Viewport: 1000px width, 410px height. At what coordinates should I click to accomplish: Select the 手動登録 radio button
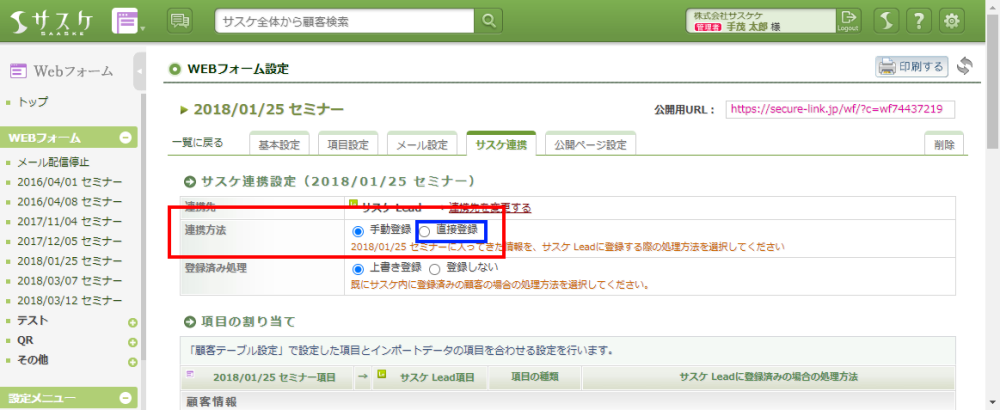[x=357, y=231]
